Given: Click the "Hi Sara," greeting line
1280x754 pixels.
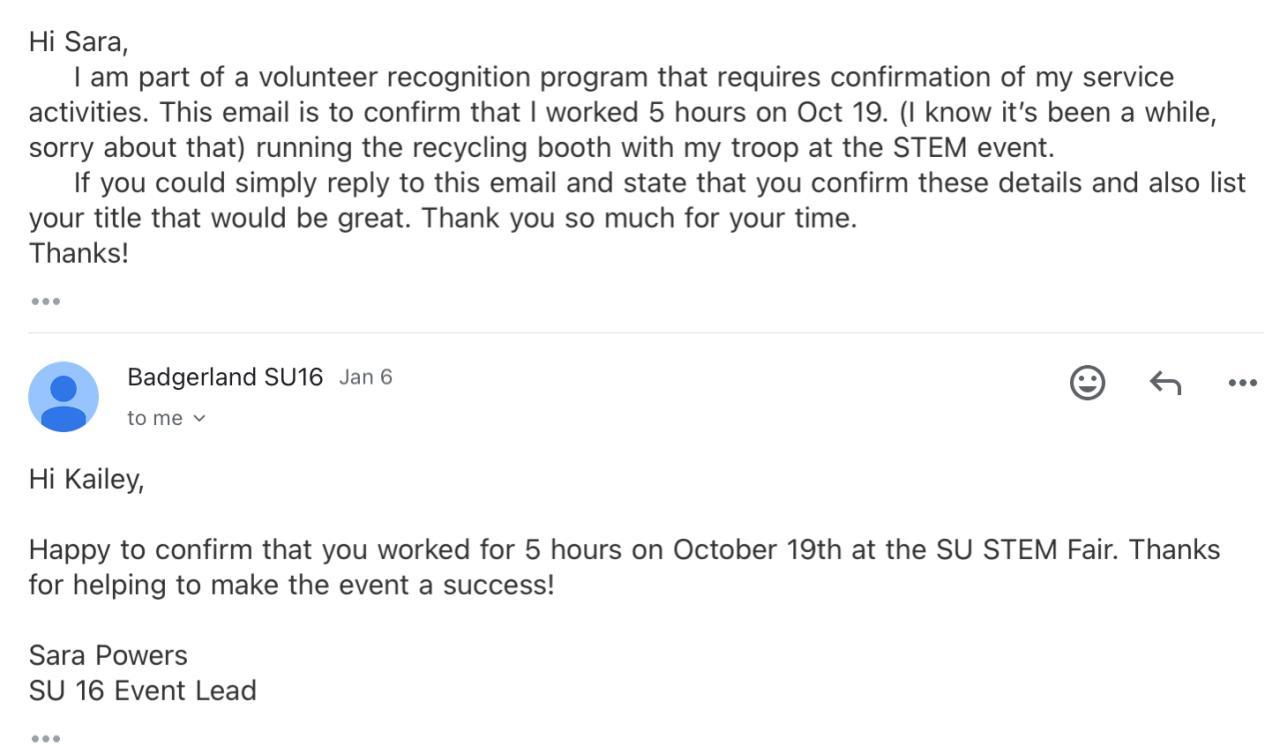Looking at the screenshot, I should [78, 41].
